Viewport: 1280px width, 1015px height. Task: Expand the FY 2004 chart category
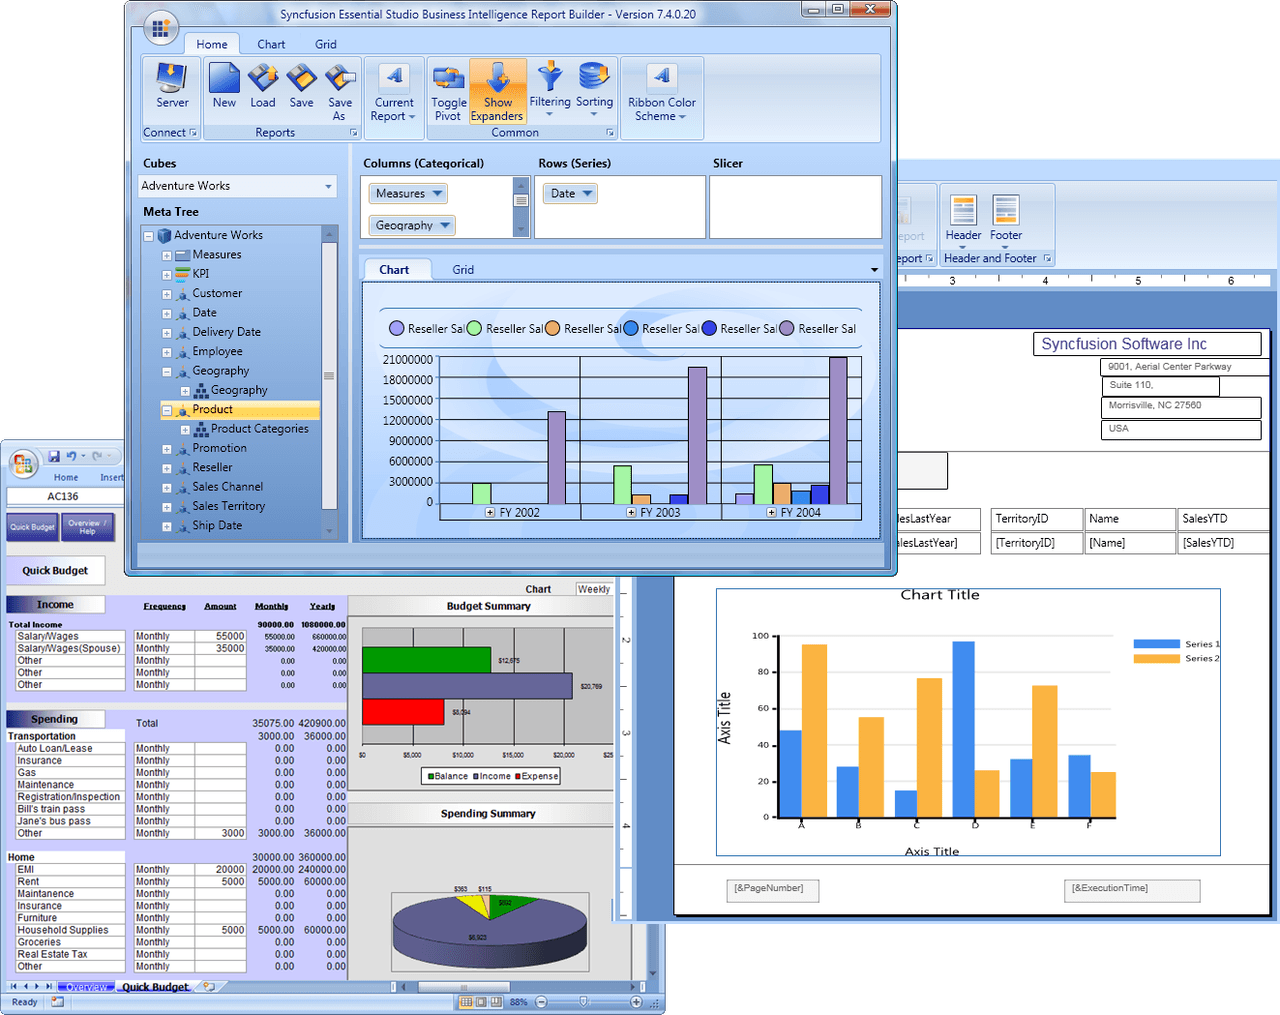point(772,512)
